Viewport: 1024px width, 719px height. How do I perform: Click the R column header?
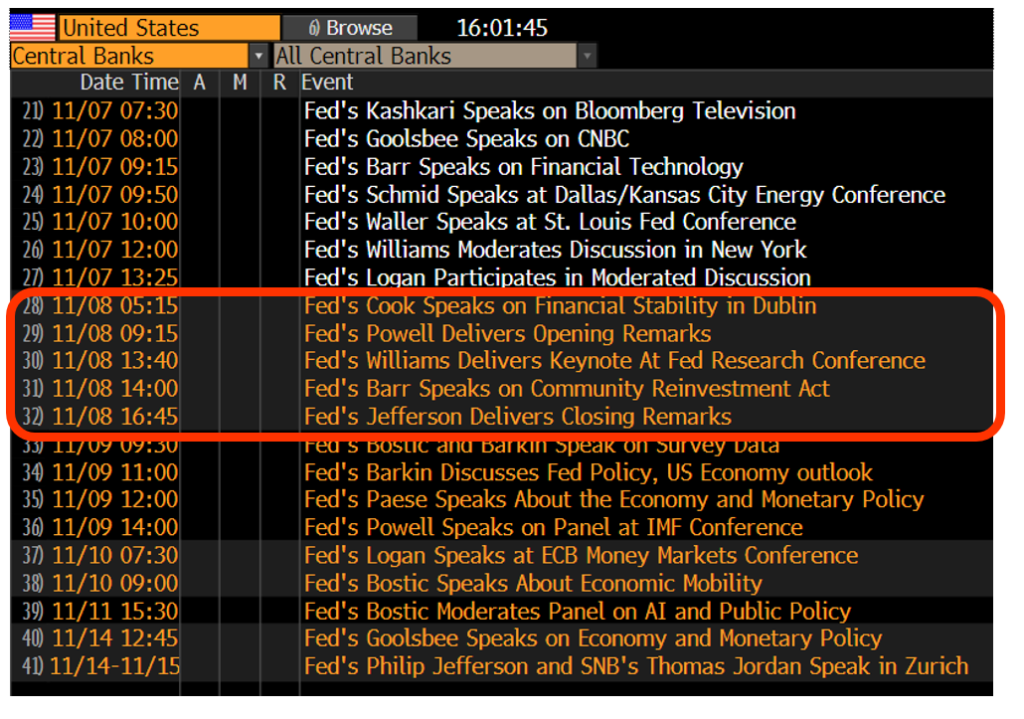(280, 82)
